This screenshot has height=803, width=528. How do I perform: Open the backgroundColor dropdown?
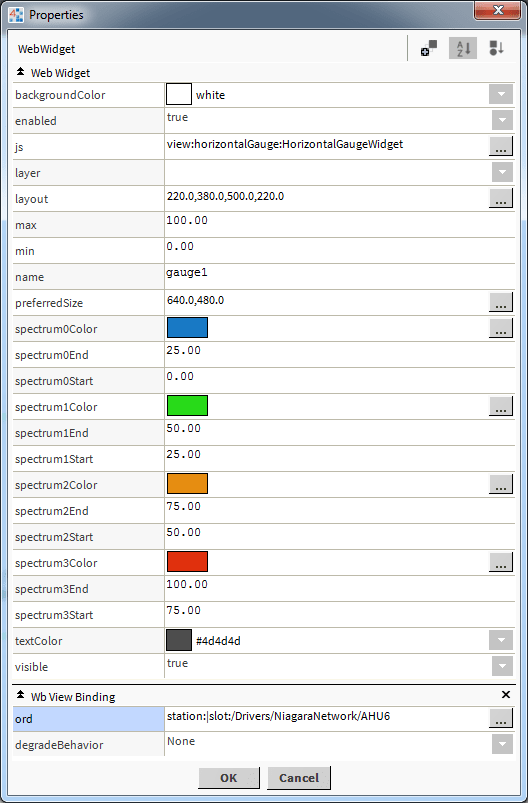tap(501, 95)
